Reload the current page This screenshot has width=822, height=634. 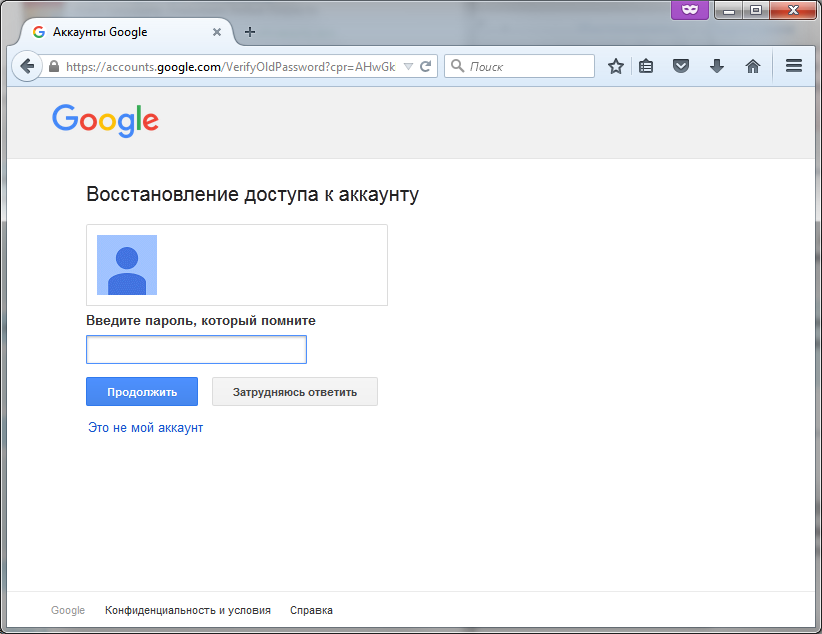424,65
